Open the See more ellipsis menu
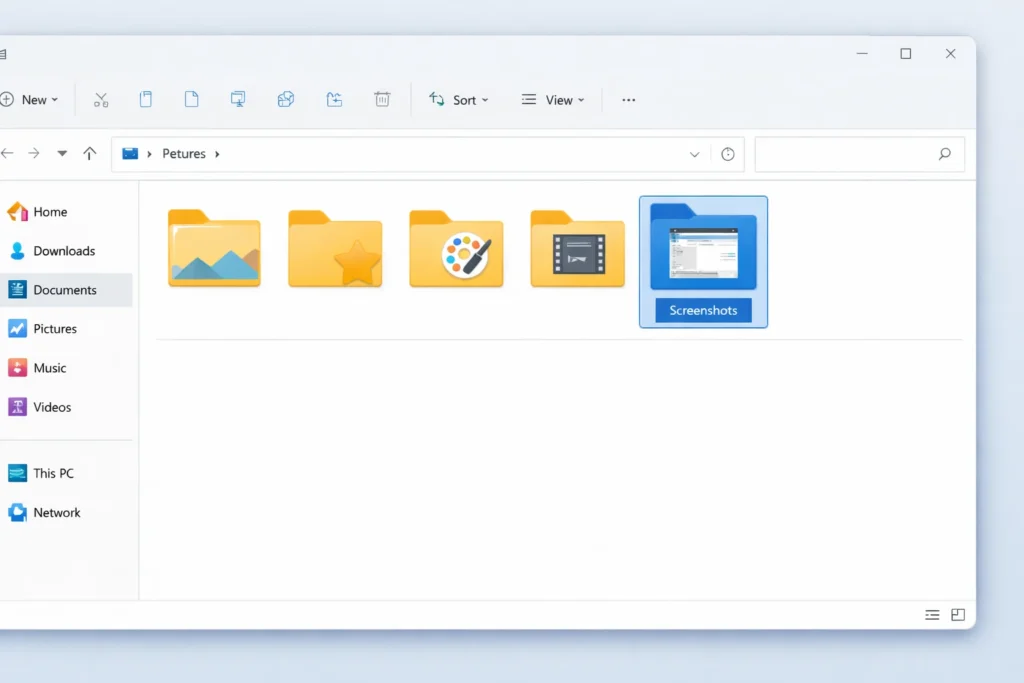Image resolution: width=1024 pixels, height=683 pixels. (628, 99)
